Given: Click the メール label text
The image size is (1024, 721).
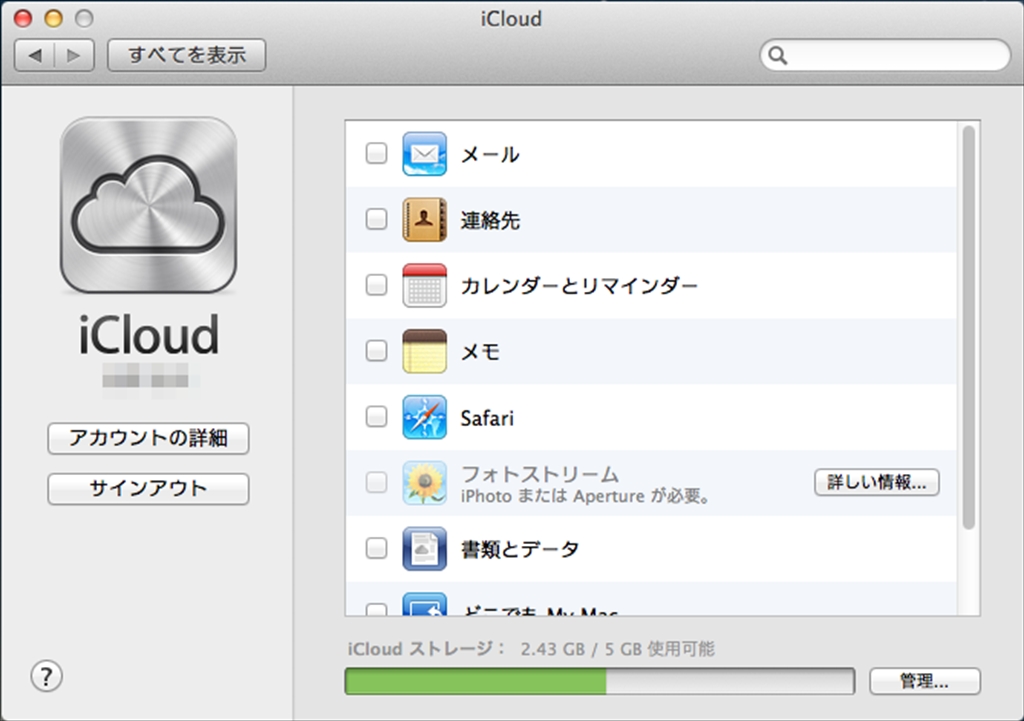Looking at the screenshot, I should pos(490,155).
